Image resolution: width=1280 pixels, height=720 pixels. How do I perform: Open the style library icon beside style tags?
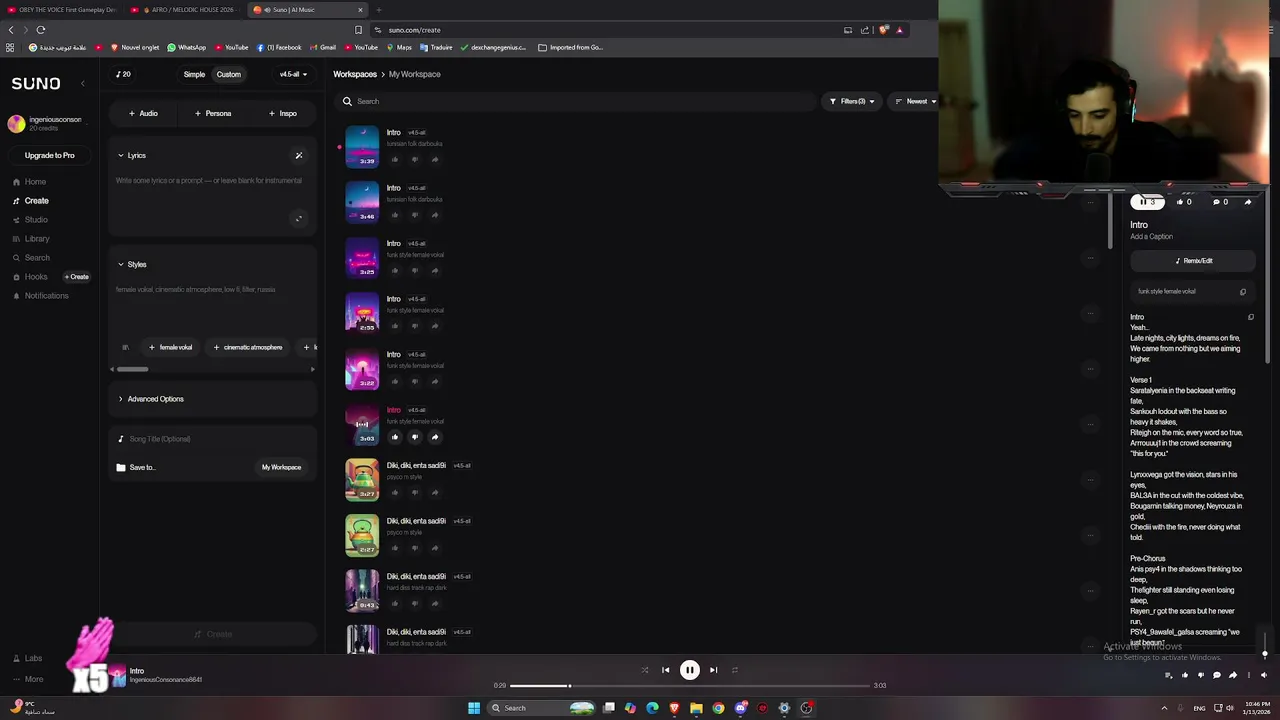(125, 347)
